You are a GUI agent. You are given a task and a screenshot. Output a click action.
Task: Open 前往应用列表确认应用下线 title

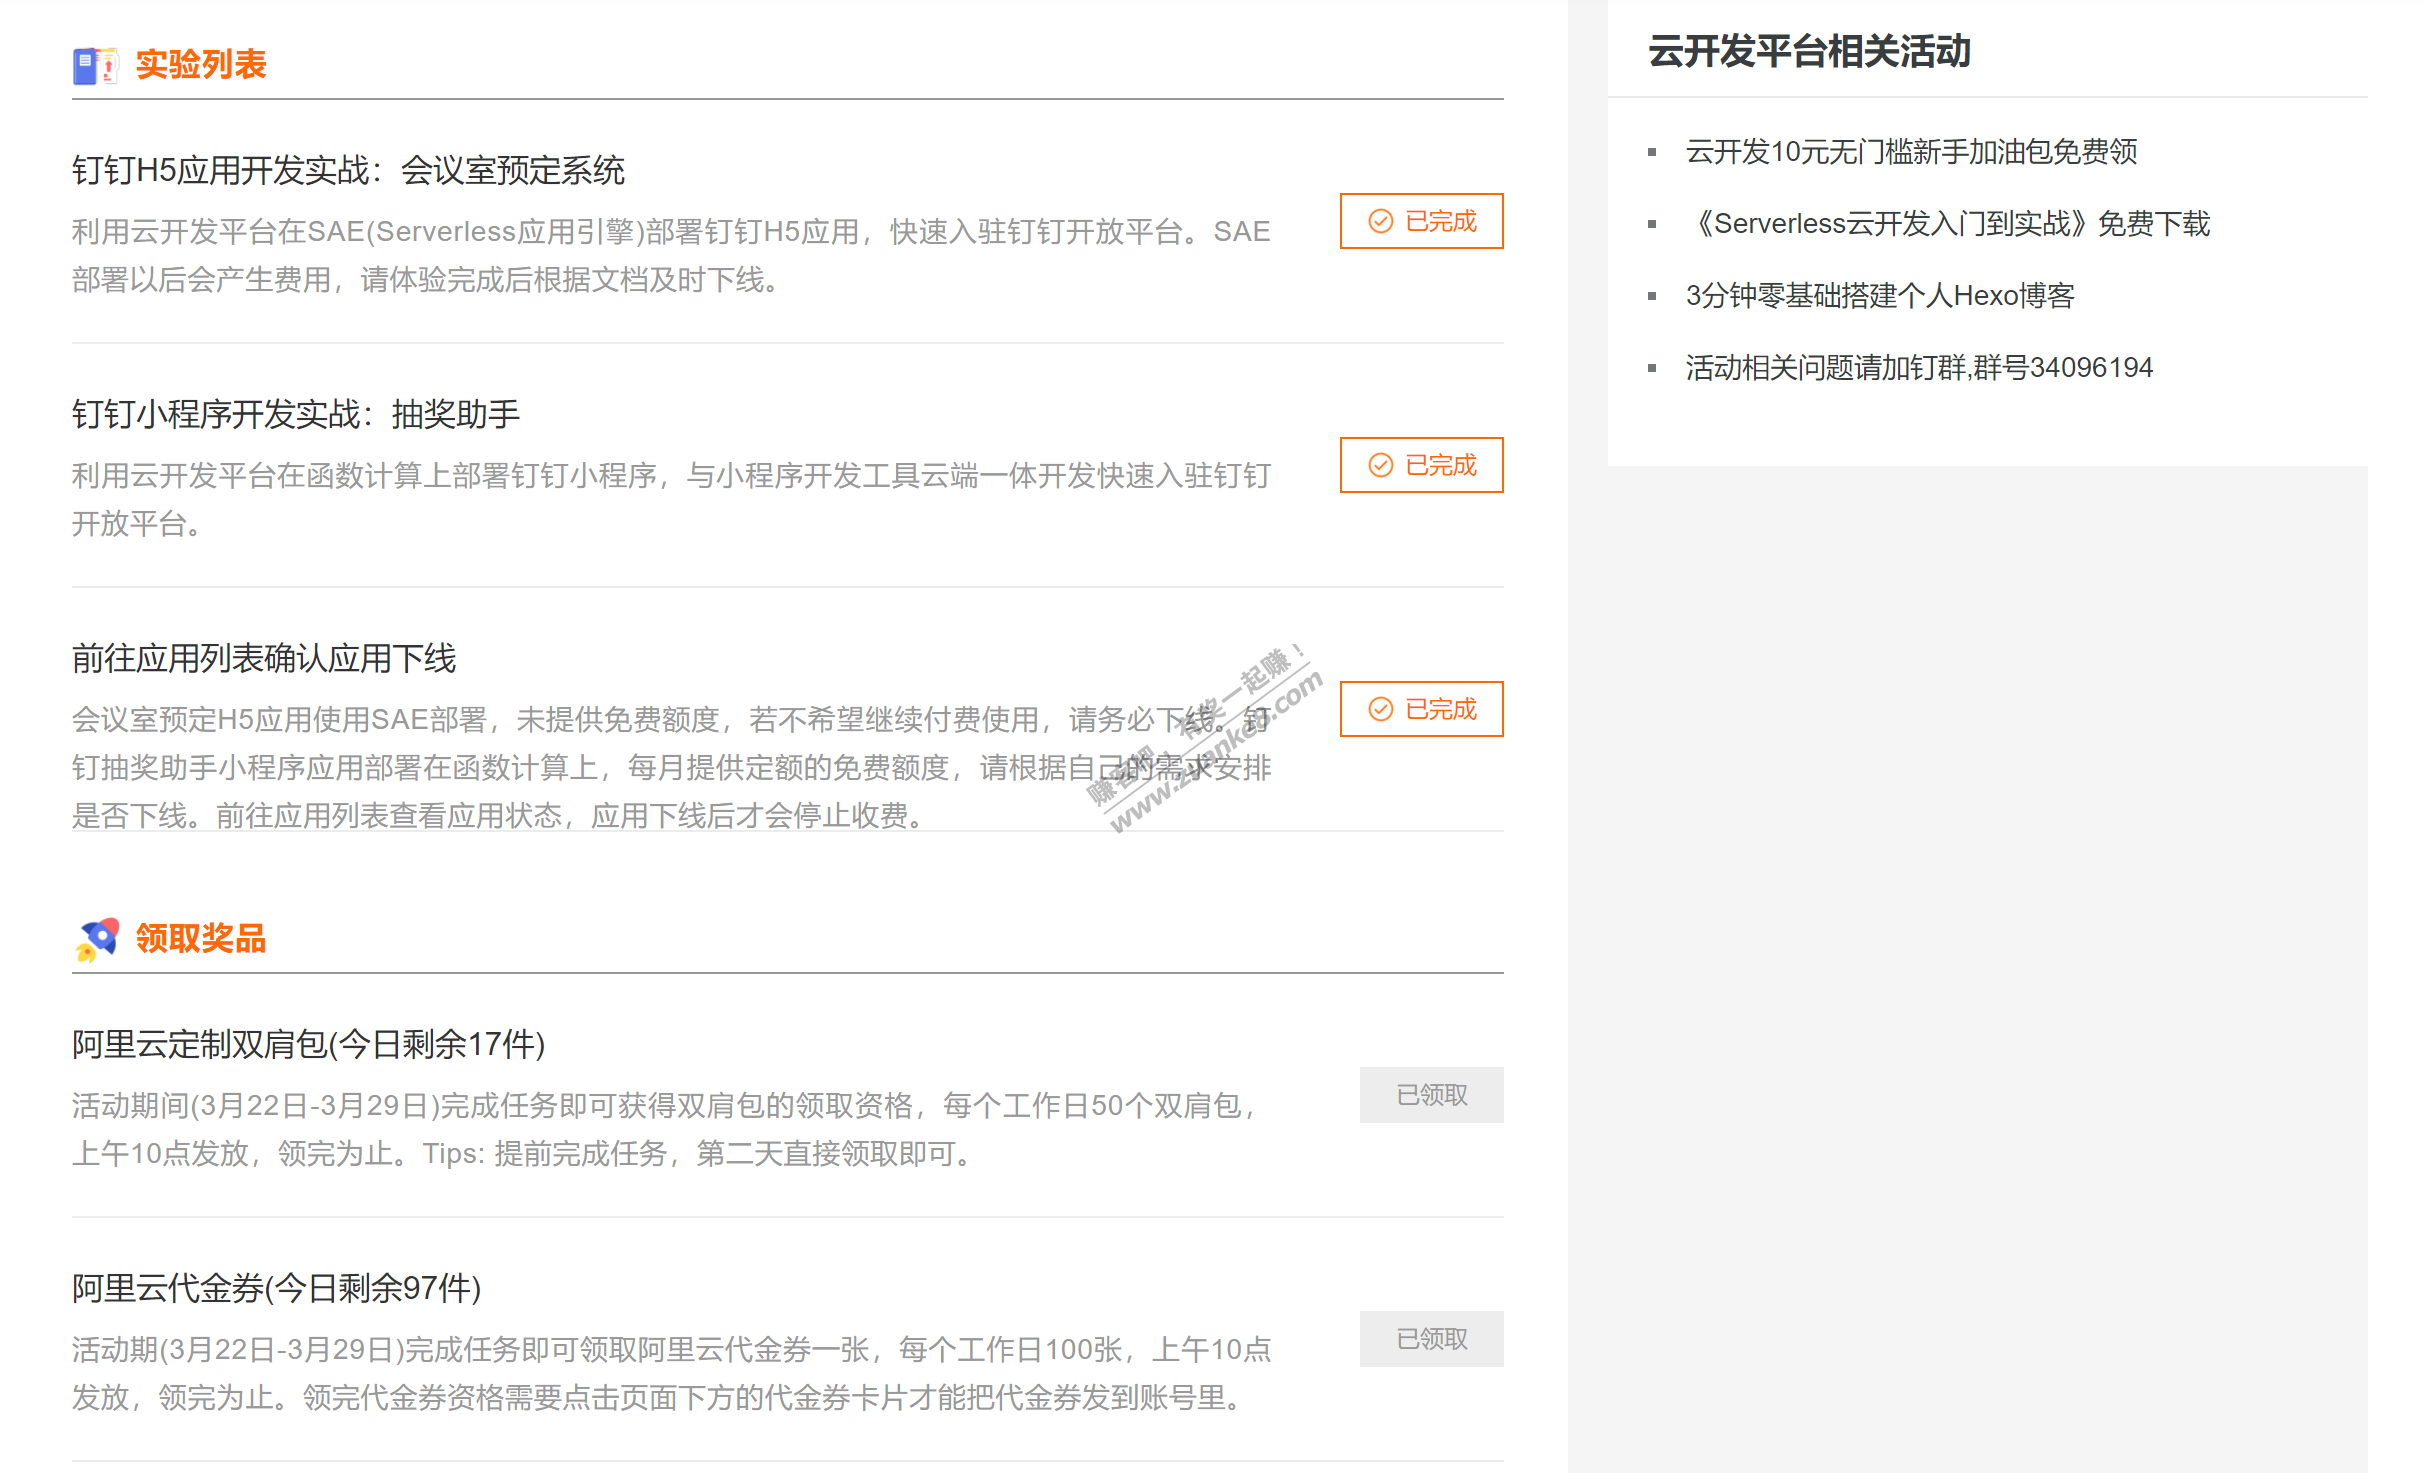pos(264,659)
